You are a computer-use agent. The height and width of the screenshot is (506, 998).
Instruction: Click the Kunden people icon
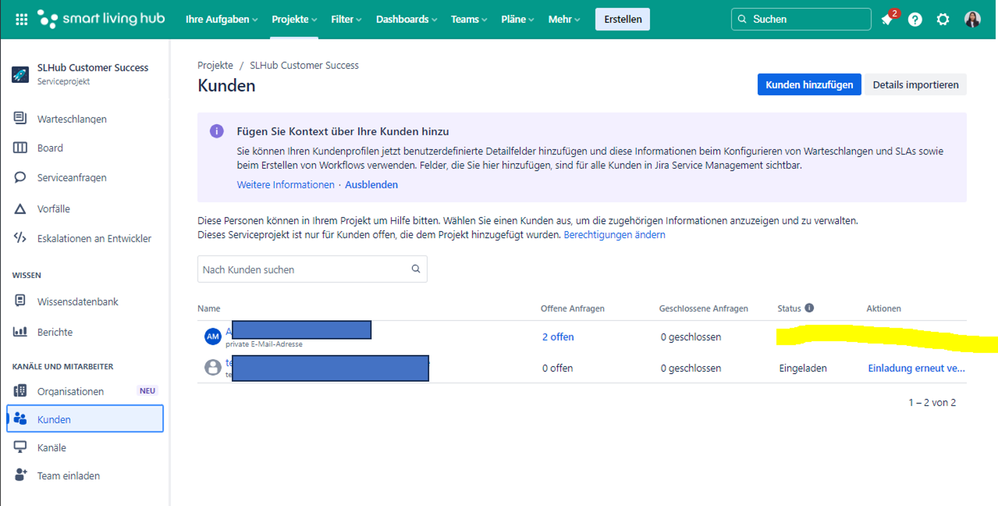click(20, 419)
